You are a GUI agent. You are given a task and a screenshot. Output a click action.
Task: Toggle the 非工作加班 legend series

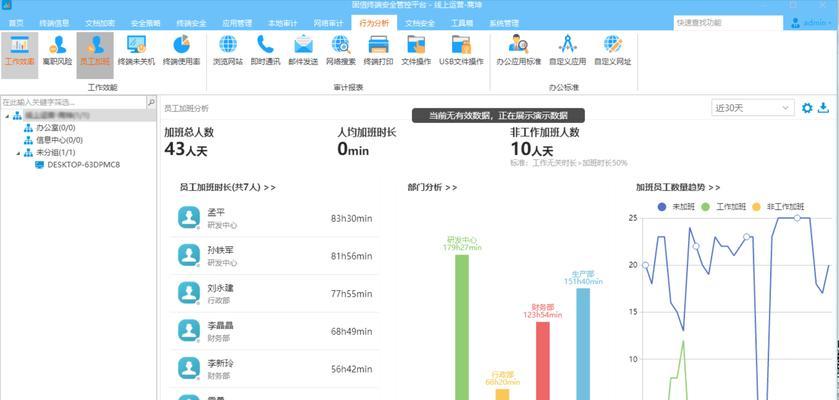point(777,206)
